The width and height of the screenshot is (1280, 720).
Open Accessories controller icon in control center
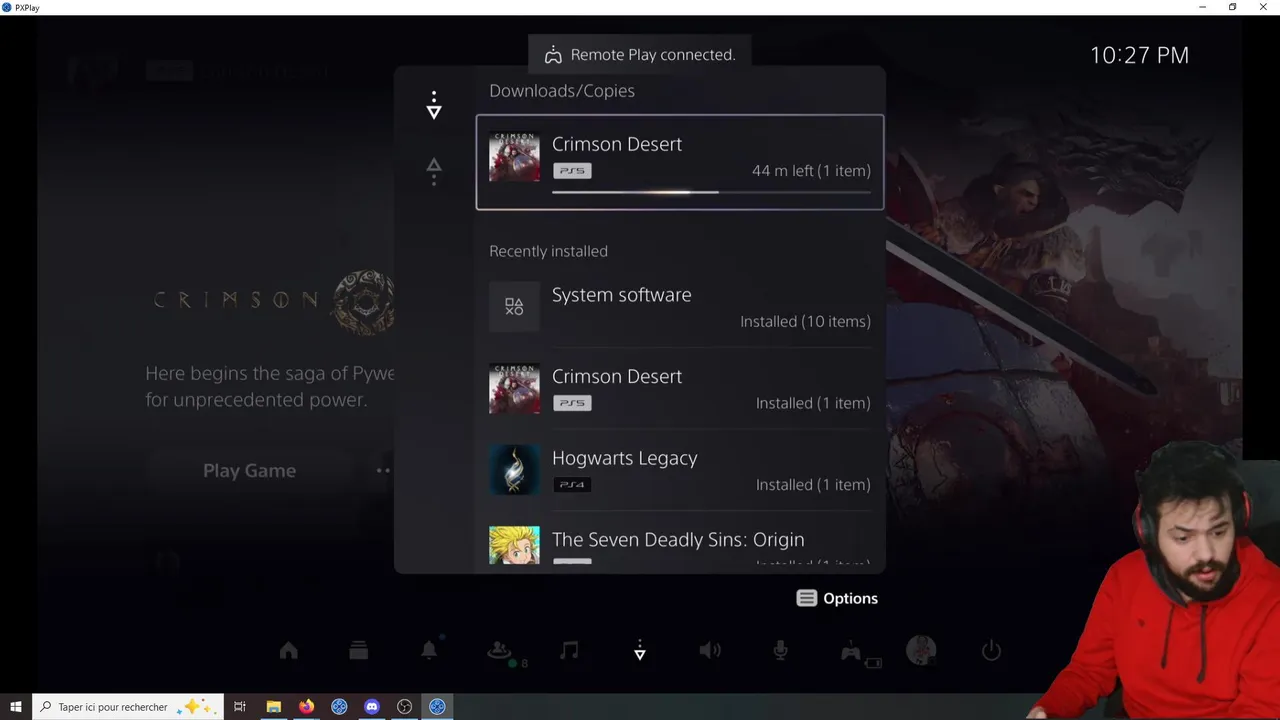[x=851, y=651]
